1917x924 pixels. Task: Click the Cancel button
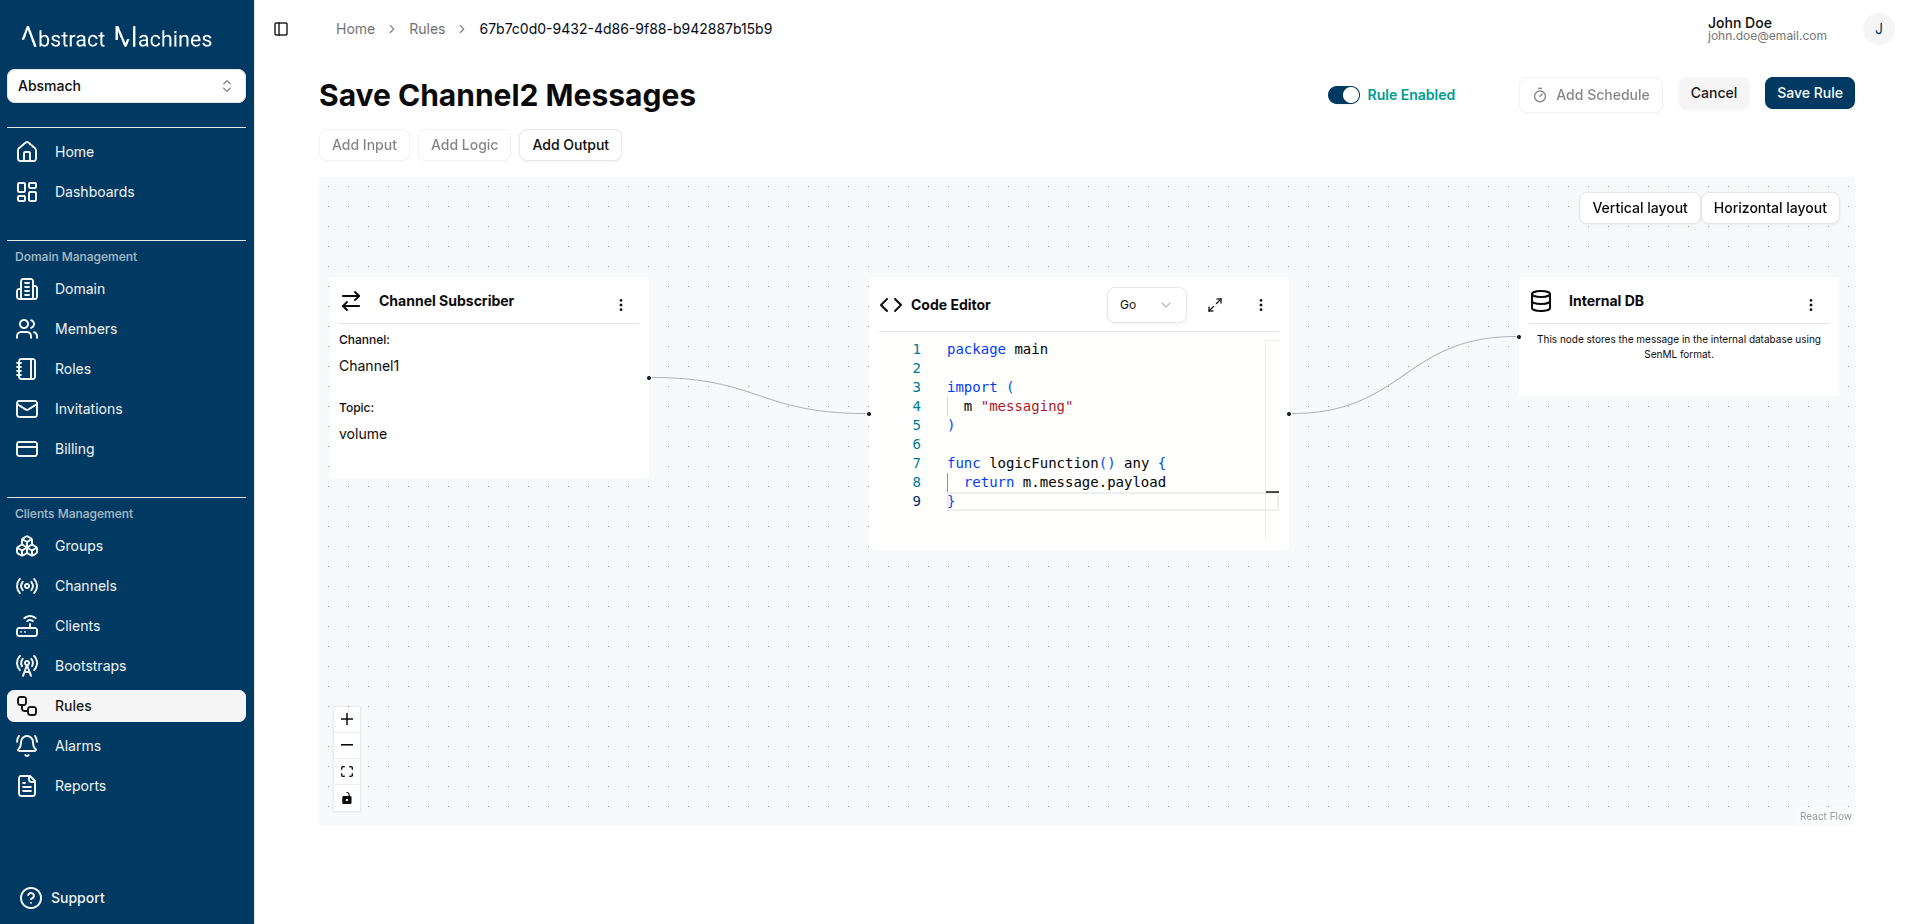pos(1713,93)
